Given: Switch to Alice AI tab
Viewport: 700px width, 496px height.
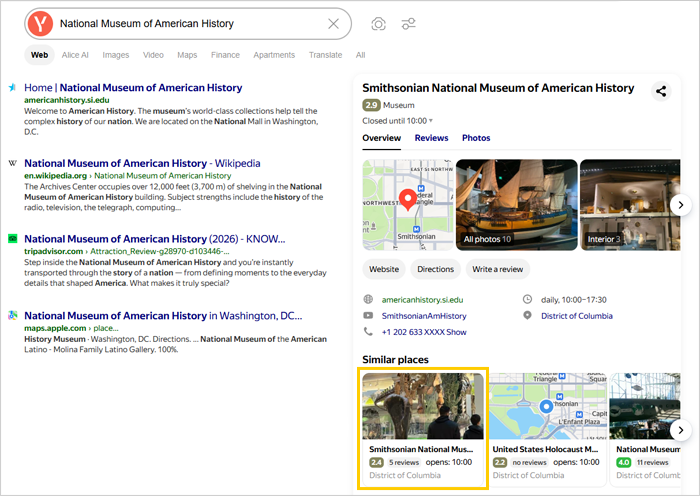Looking at the screenshot, I should pos(75,55).
